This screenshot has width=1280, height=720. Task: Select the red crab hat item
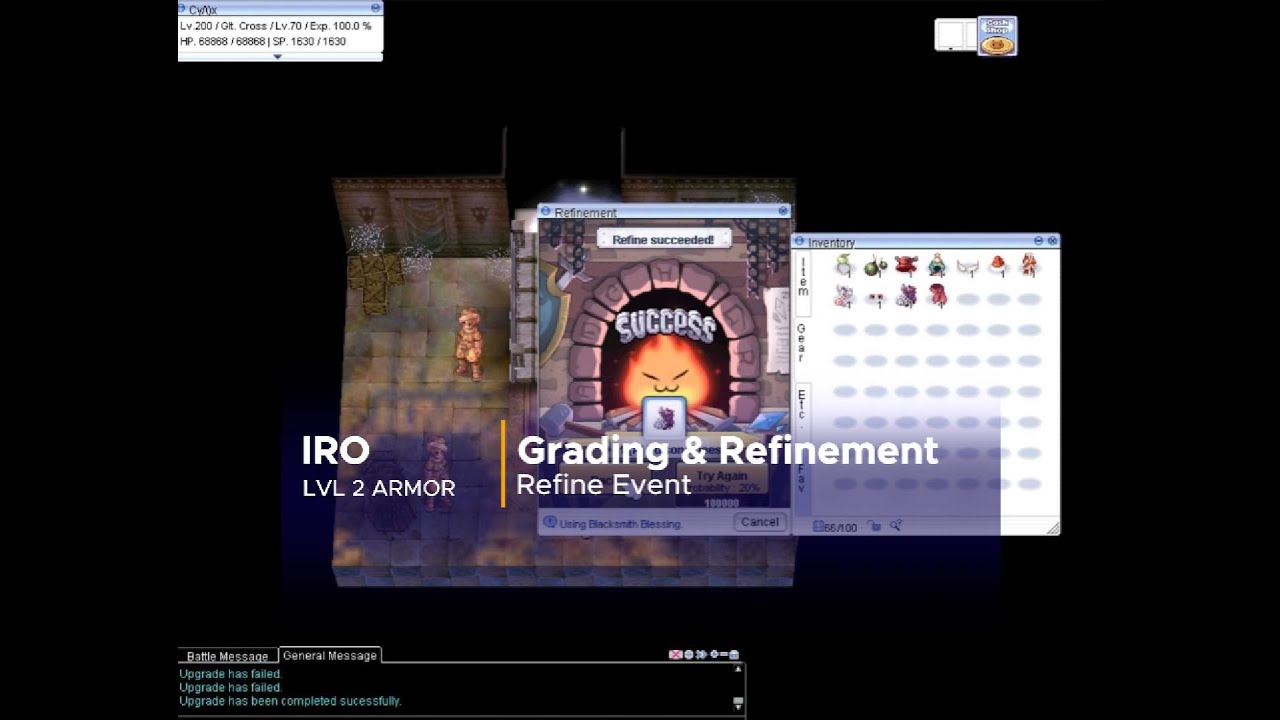pyautogui.click(x=906, y=266)
